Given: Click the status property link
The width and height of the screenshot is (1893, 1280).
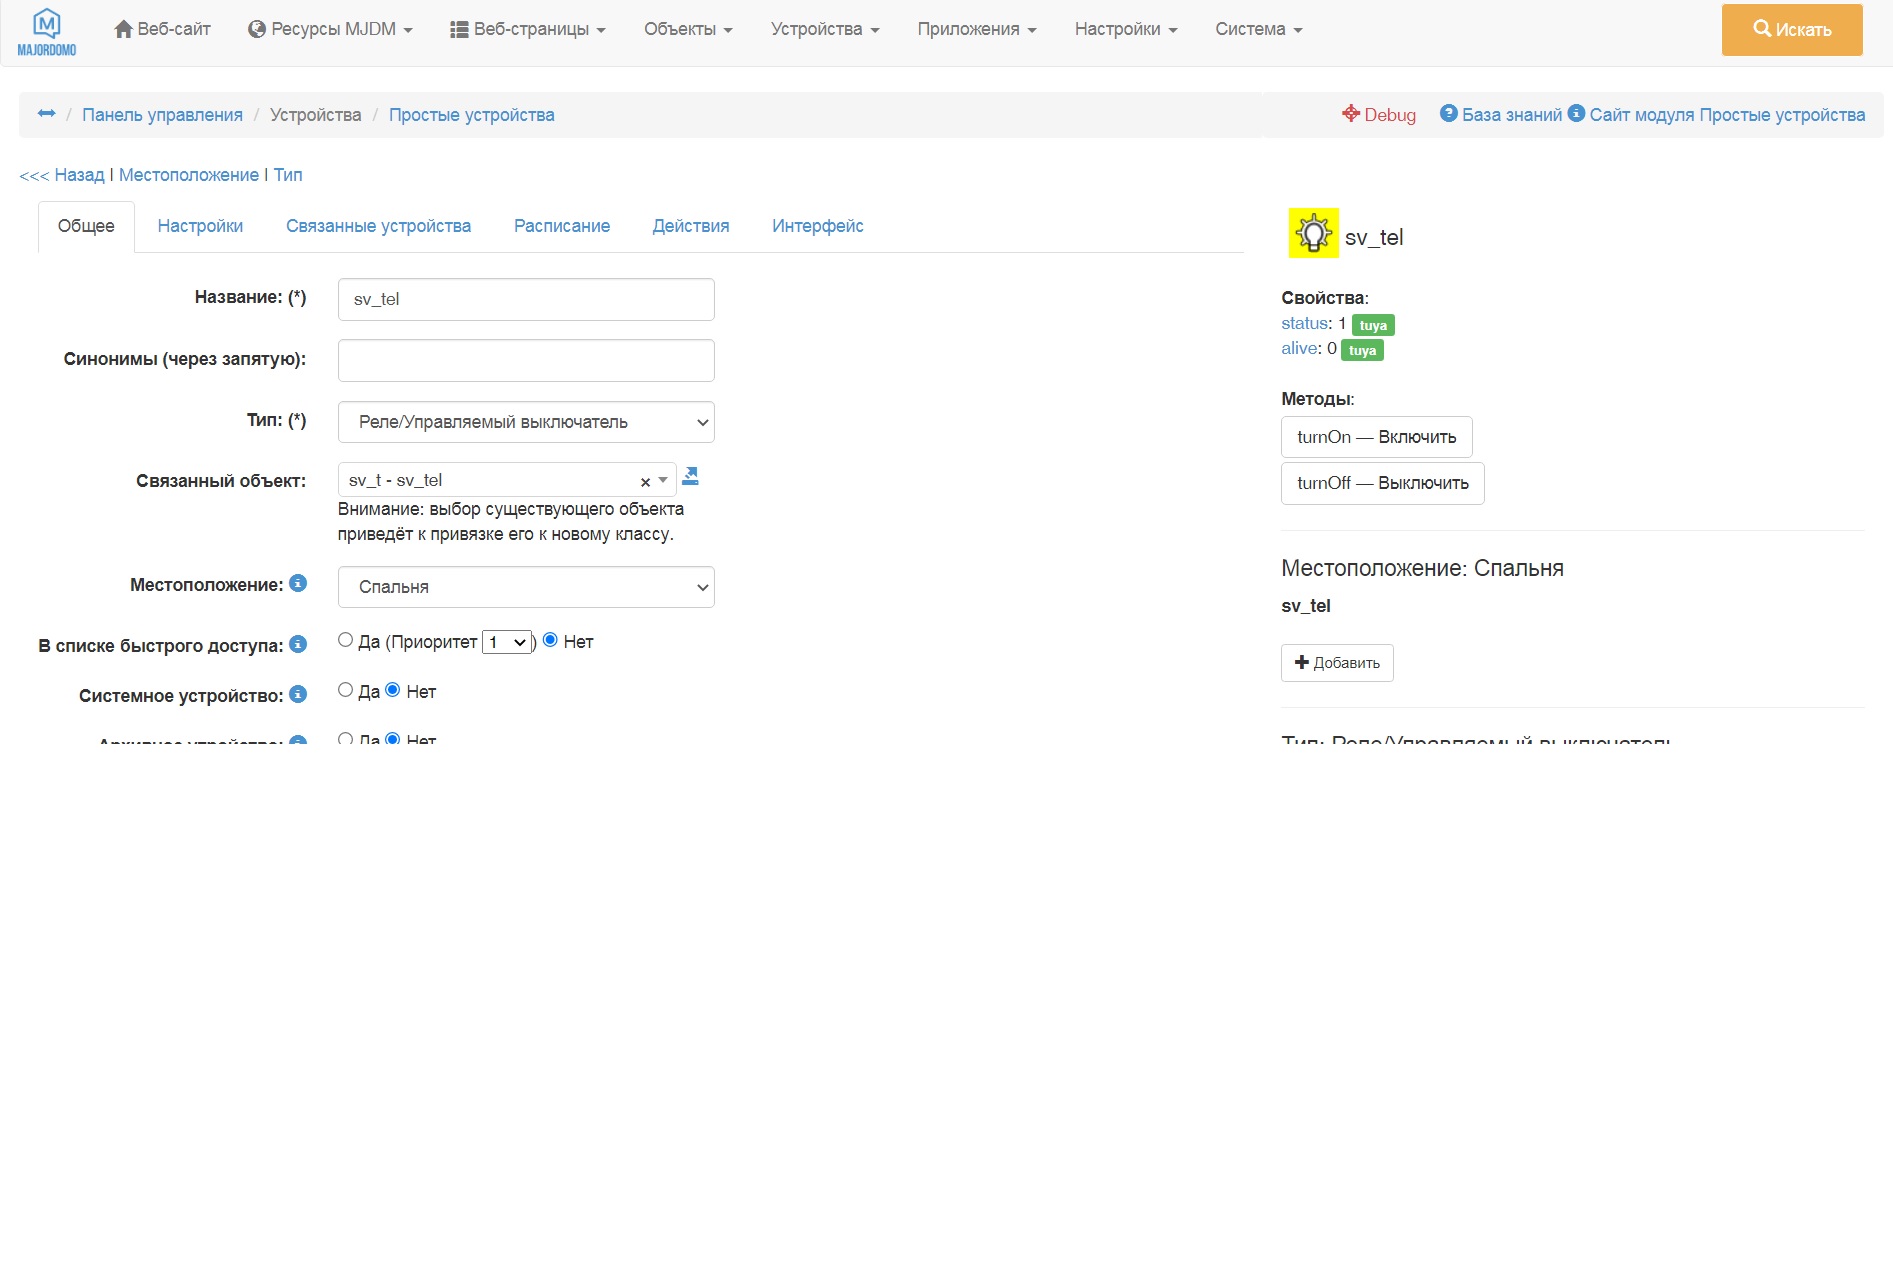Looking at the screenshot, I should tap(1305, 323).
